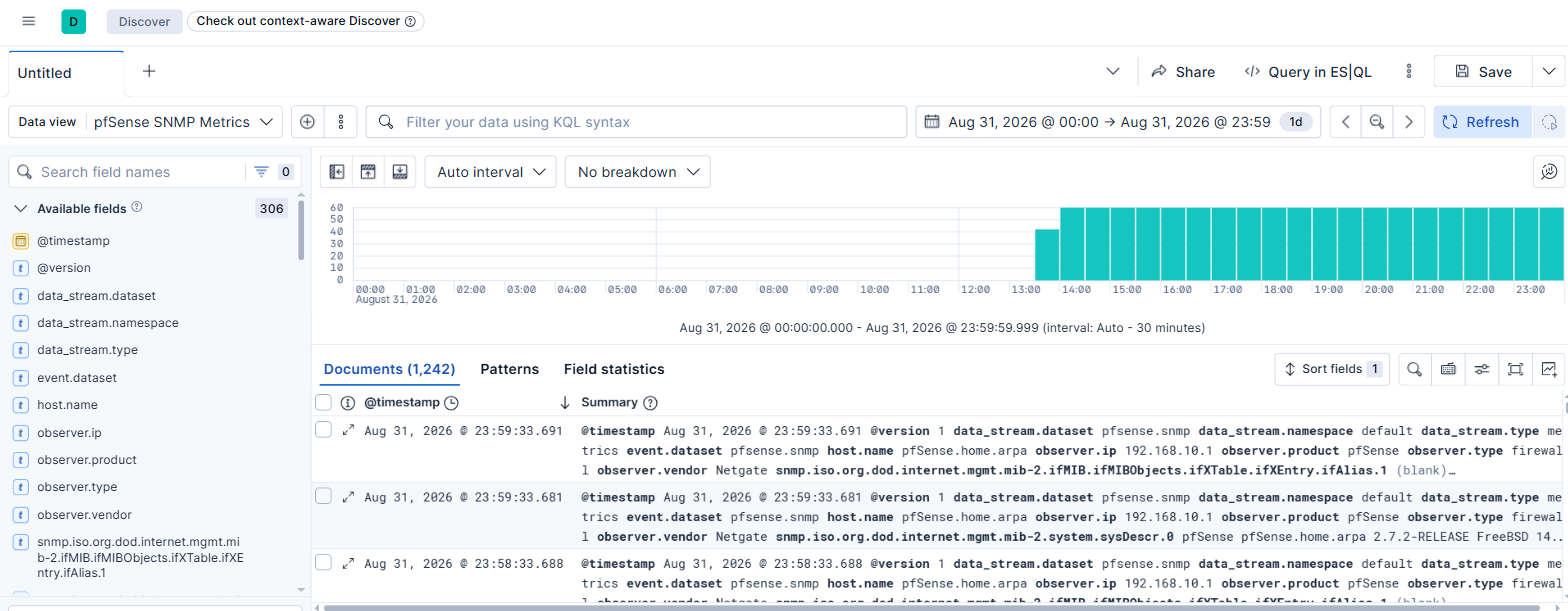Hide the histogram chart
This screenshot has height=611, width=1568.
tap(368, 172)
